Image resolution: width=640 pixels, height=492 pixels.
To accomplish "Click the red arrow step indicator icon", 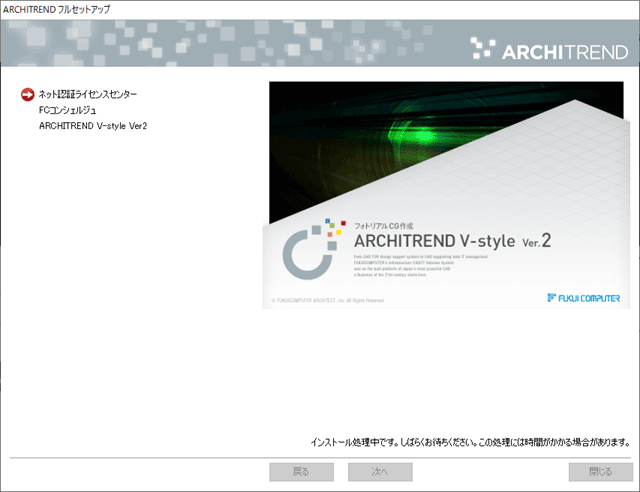I will 28,94.
